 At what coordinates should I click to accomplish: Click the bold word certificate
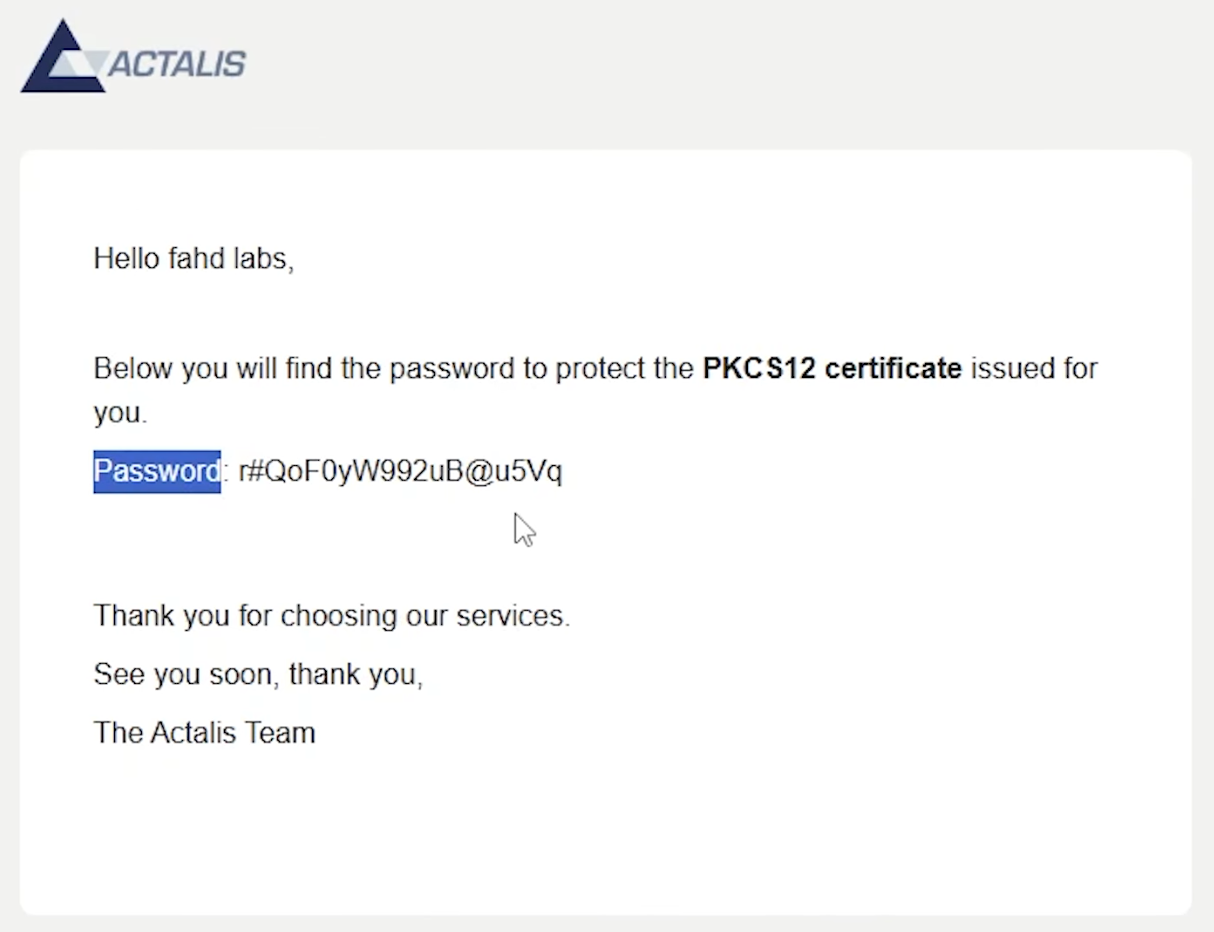click(x=893, y=369)
